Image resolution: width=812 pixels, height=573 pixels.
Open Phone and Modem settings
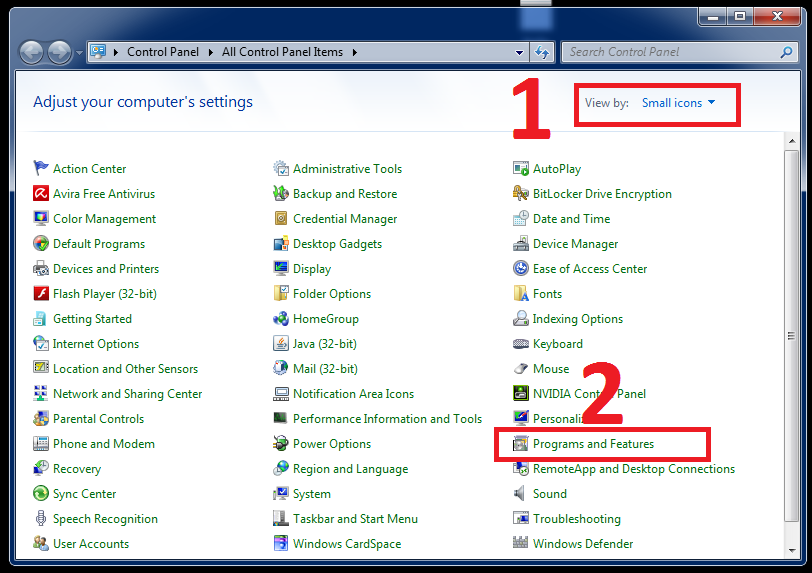click(x=104, y=443)
